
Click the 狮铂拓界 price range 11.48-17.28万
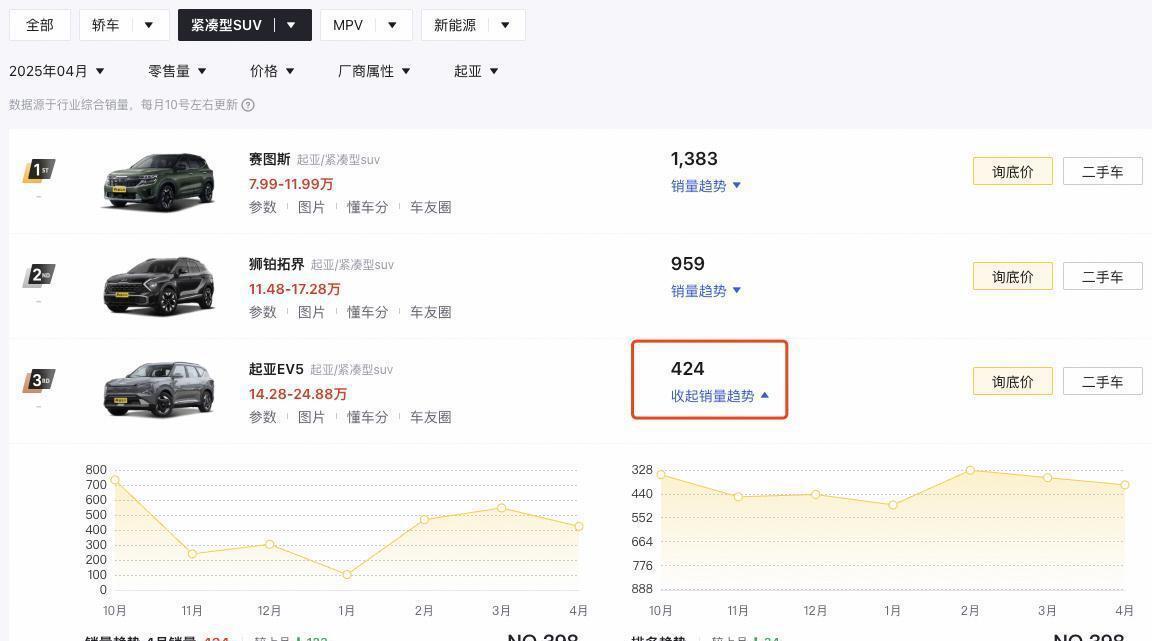point(295,289)
